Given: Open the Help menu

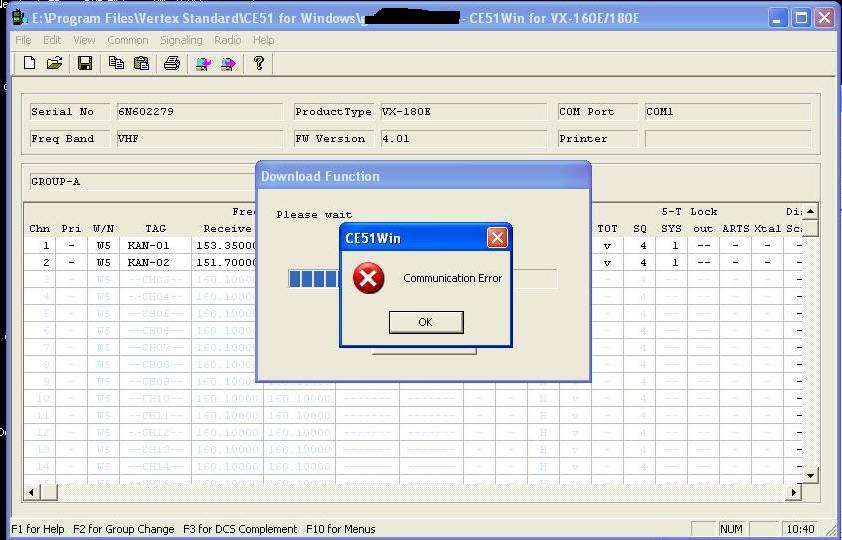Looking at the screenshot, I should (x=264, y=40).
